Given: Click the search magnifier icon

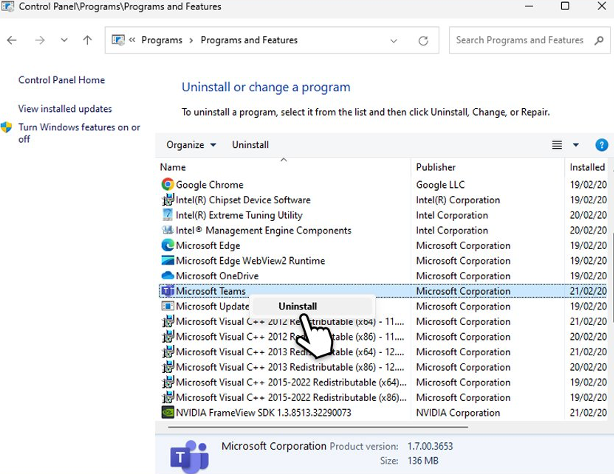Looking at the screenshot, I should pos(599,40).
